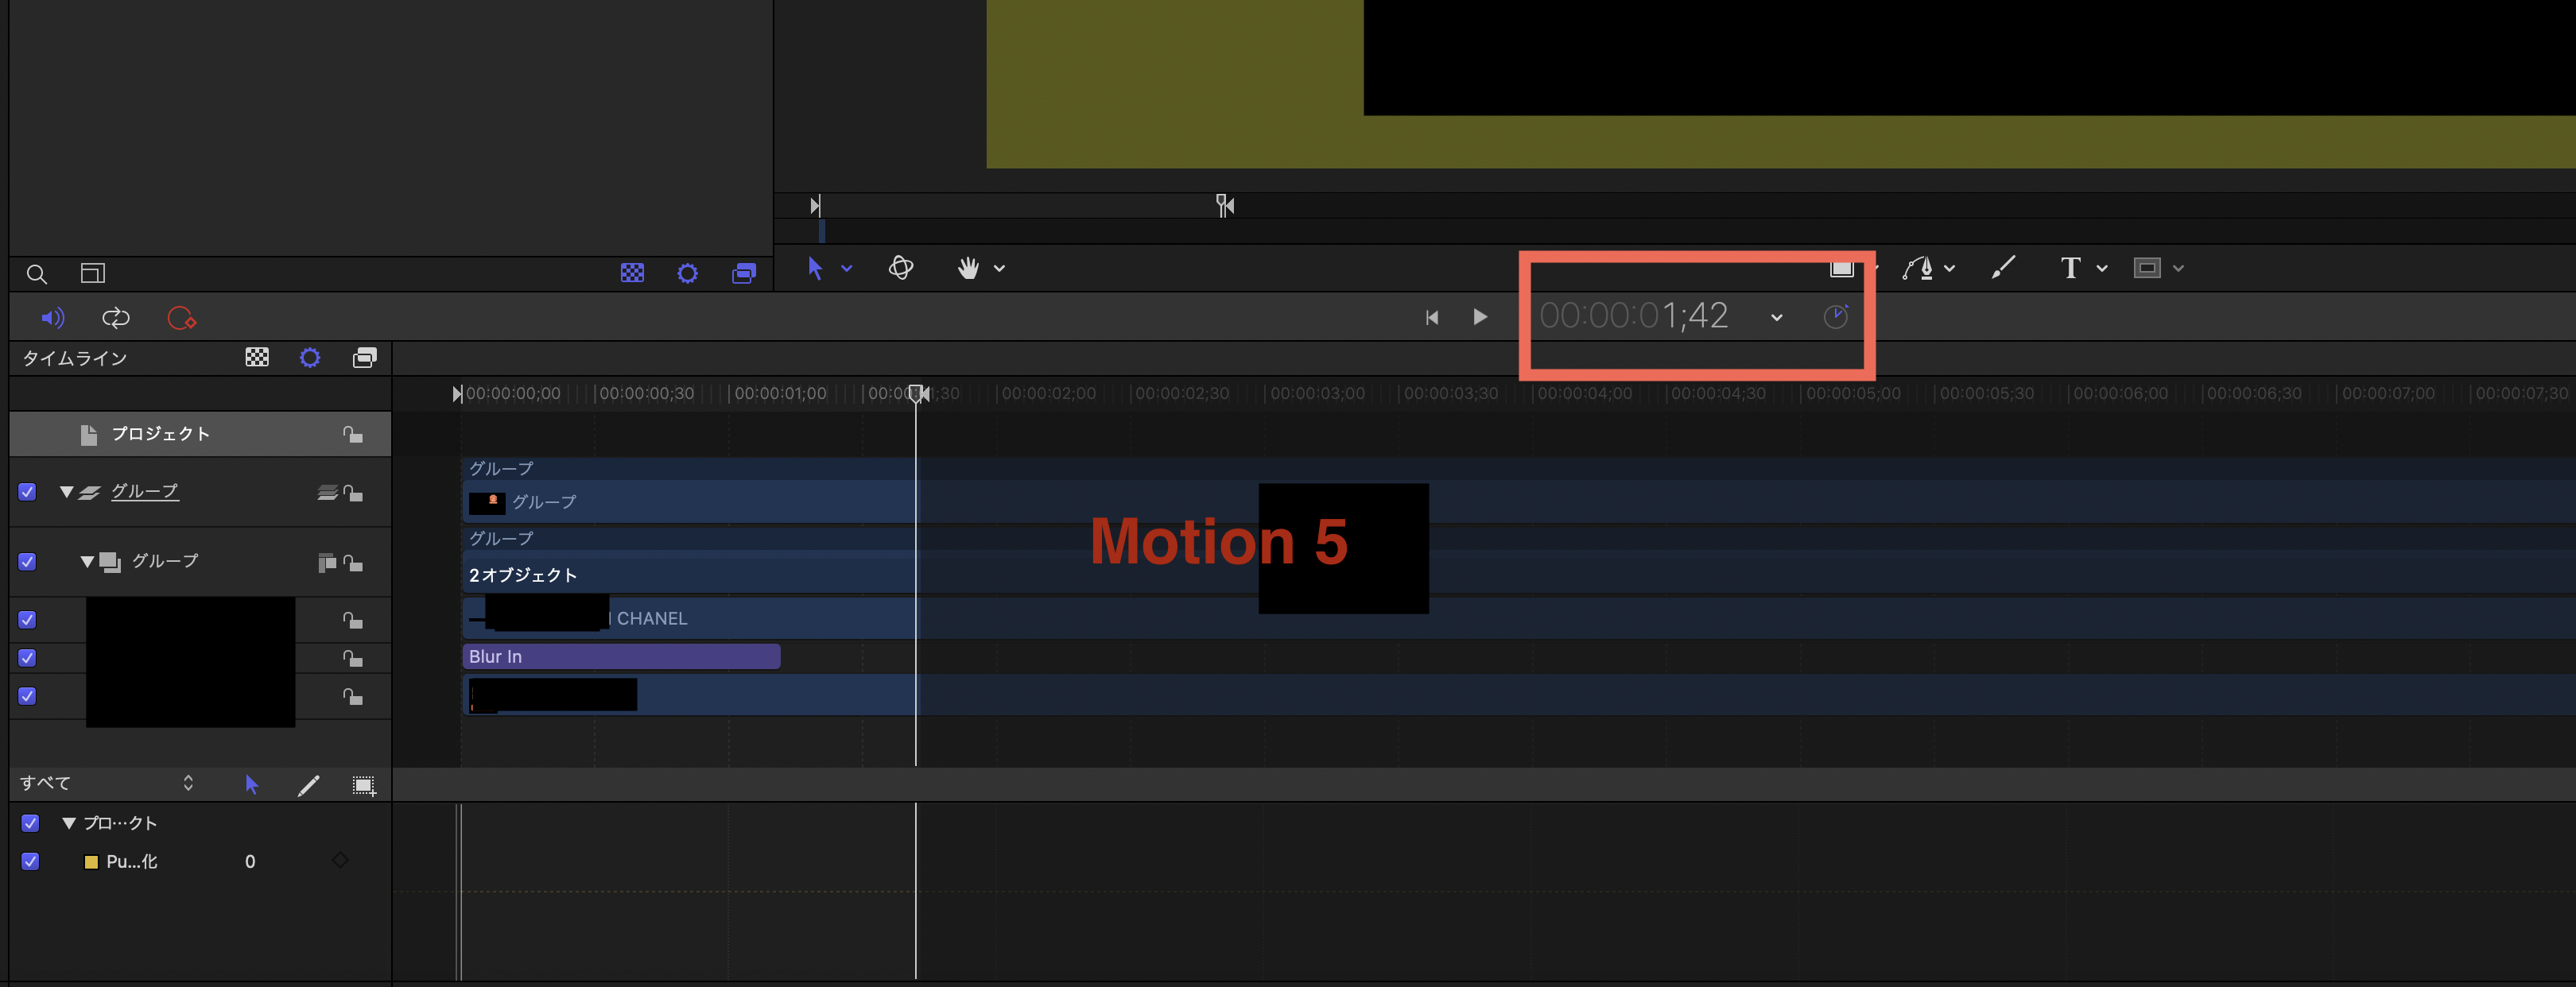Toggle visibility checkbox of top グループ layer

click(27, 492)
